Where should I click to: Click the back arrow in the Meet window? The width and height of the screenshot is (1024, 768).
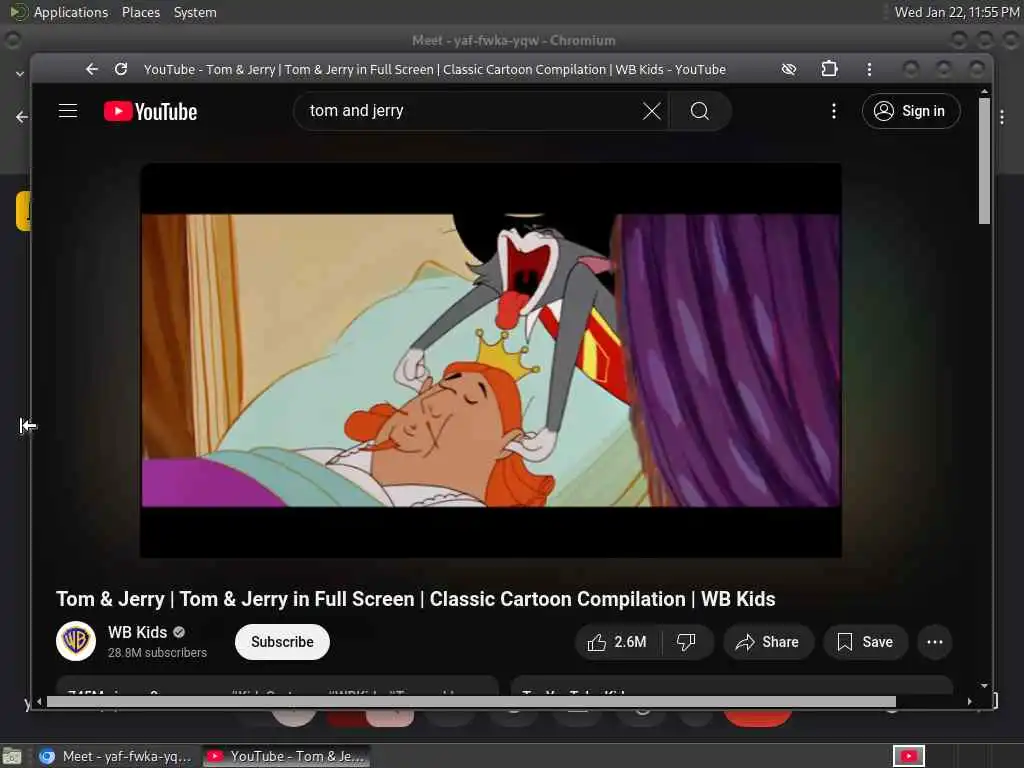(x=22, y=117)
